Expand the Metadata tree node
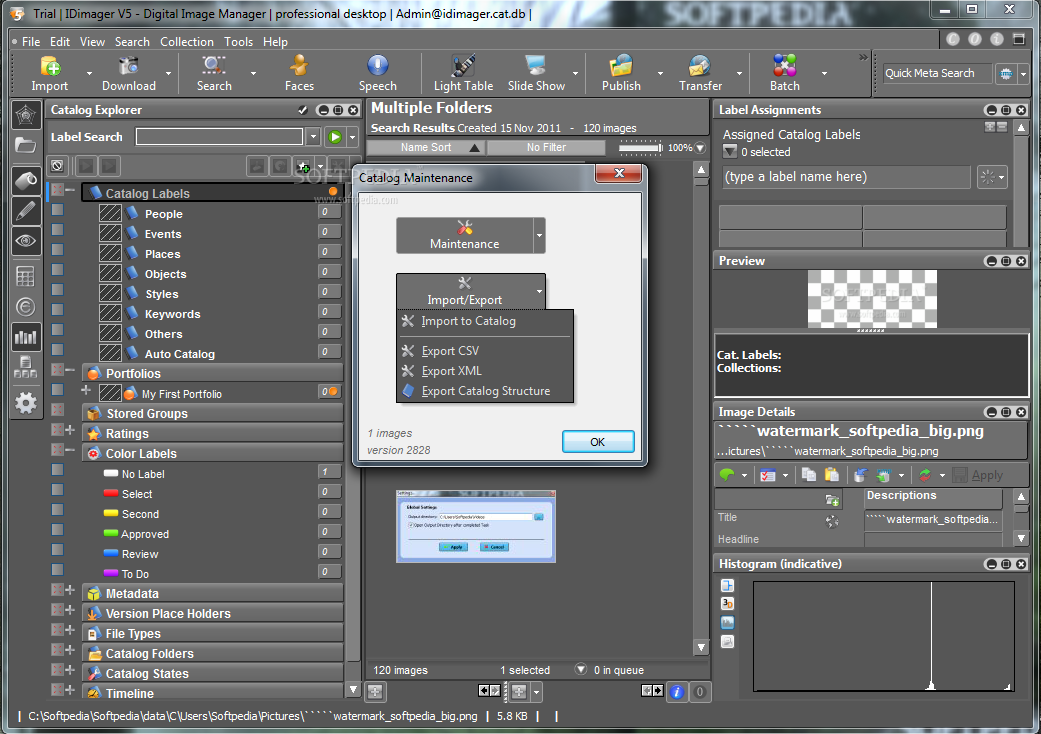Screen dimensions: 1041x734 [x=70, y=589]
